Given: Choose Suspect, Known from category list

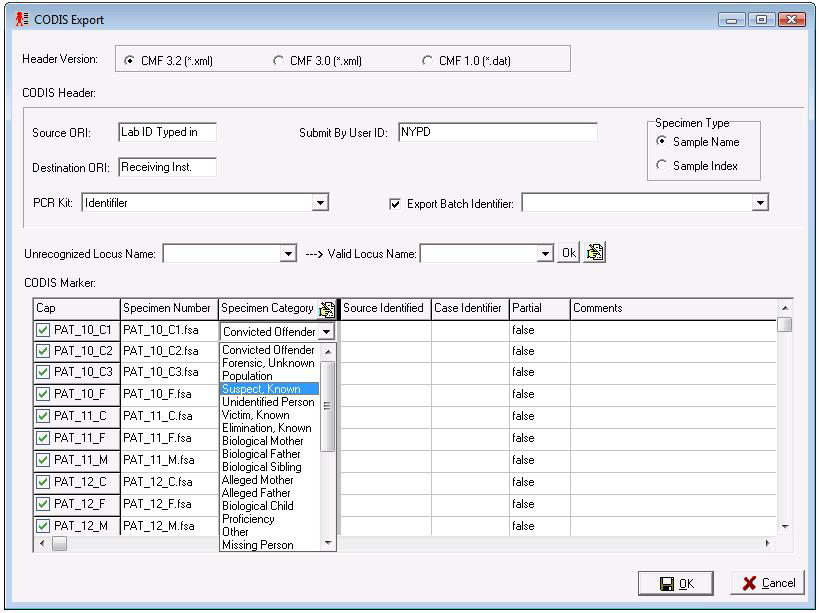Looking at the screenshot, I should pos(268,389).
